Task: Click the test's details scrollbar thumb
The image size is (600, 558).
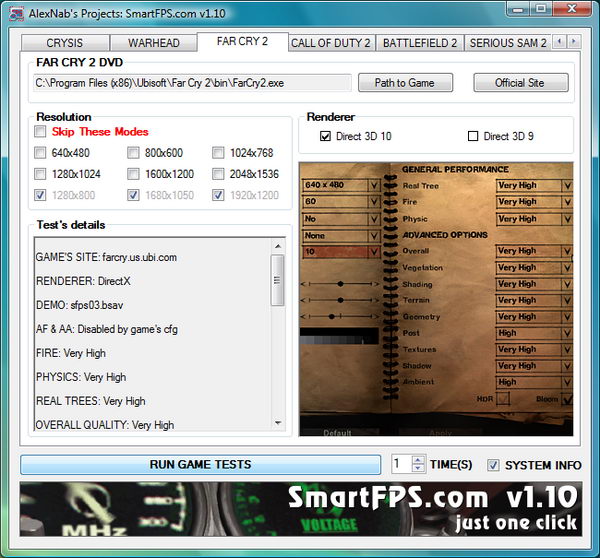Action: 277,281
